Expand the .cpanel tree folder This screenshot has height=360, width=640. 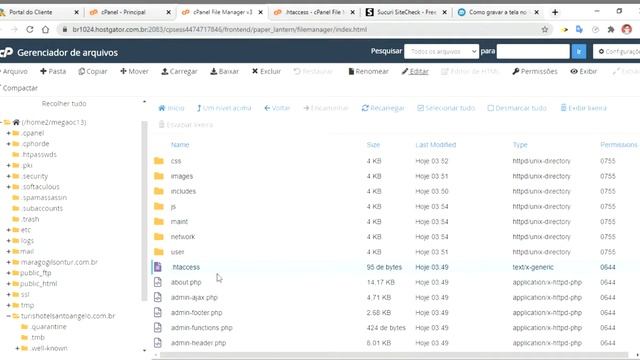[8, 133]
